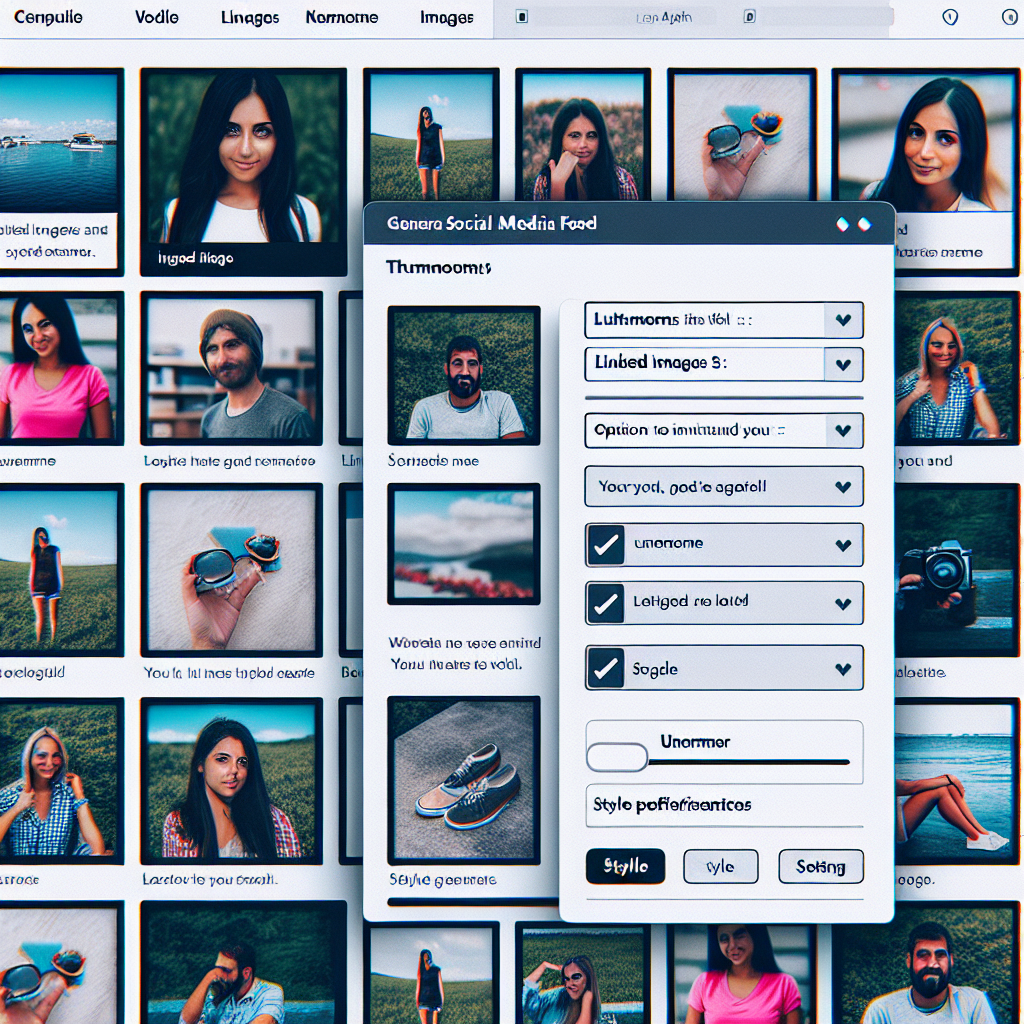Image resolution: width=1024 pixels, height=1024 pixels.
Task: Click the 'tyle' button in the dialog
Action: [721, 866]
